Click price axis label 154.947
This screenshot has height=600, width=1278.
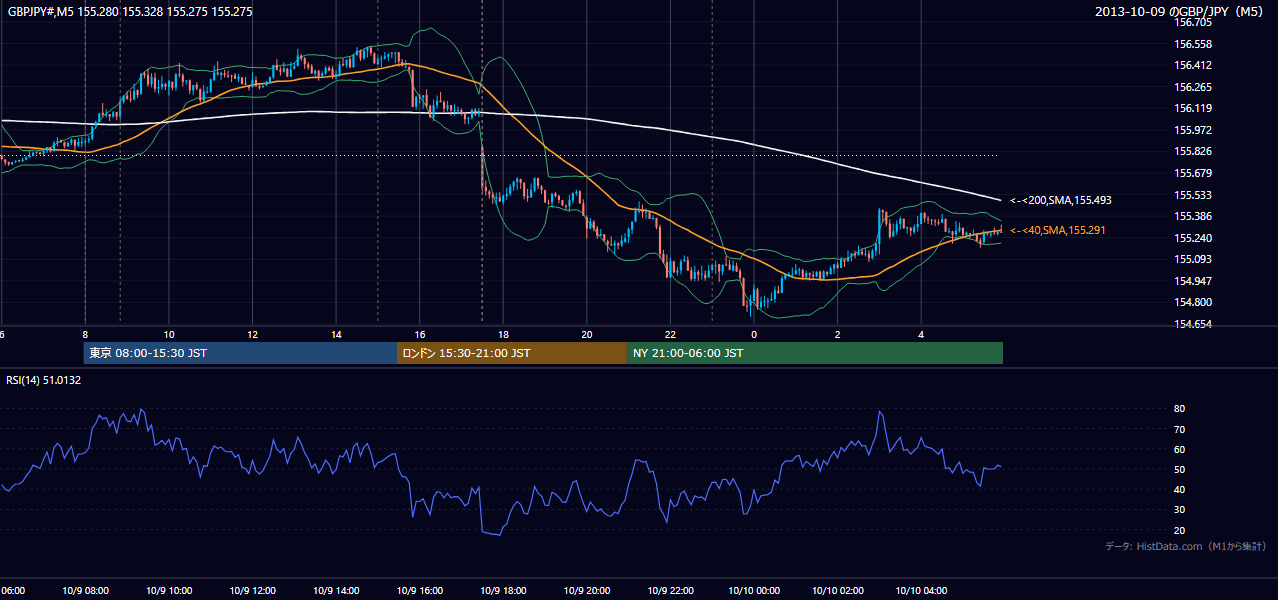pyautogui.click(x=1193, y=281)
